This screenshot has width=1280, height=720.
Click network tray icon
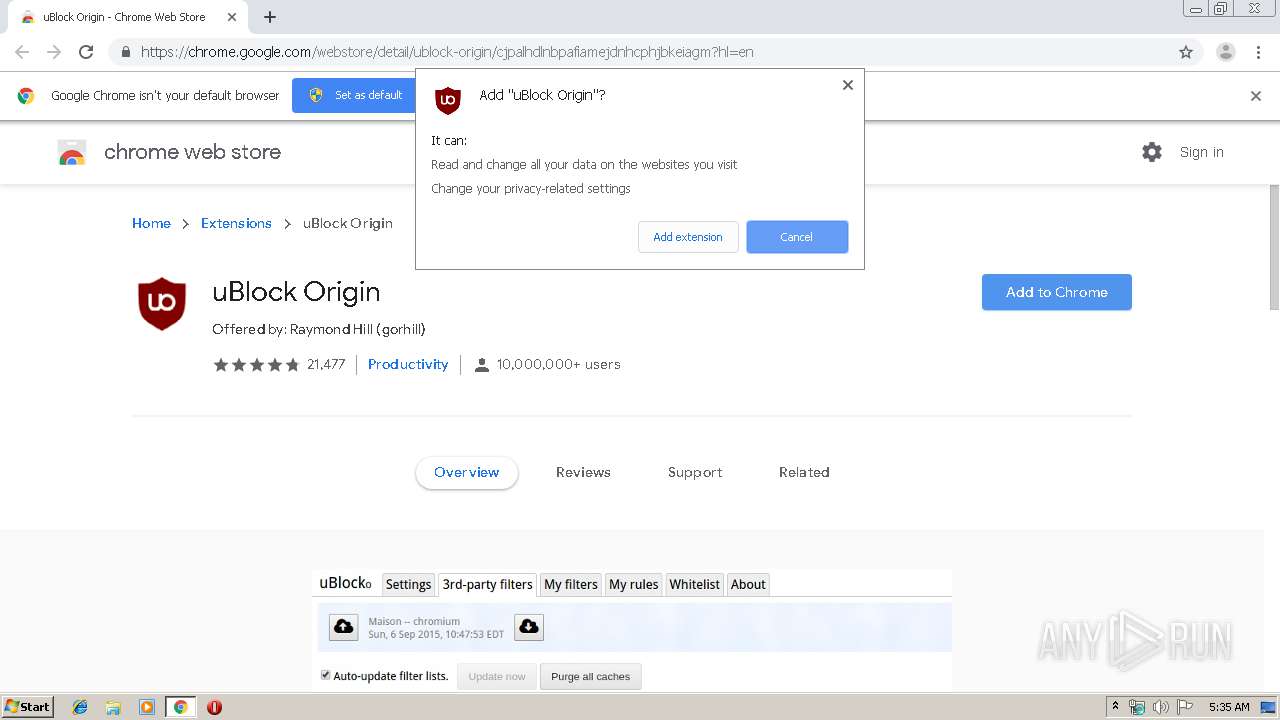pos(1137,707)
